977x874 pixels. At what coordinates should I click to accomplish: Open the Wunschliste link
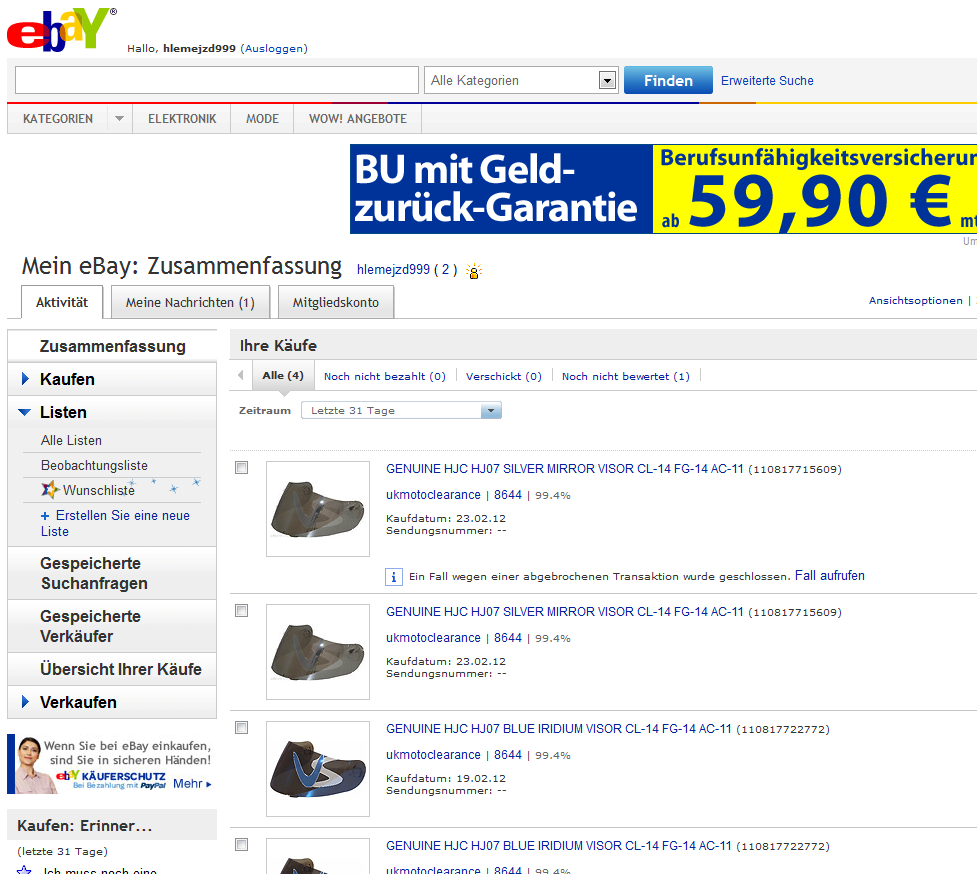click(x=98, y=490)
